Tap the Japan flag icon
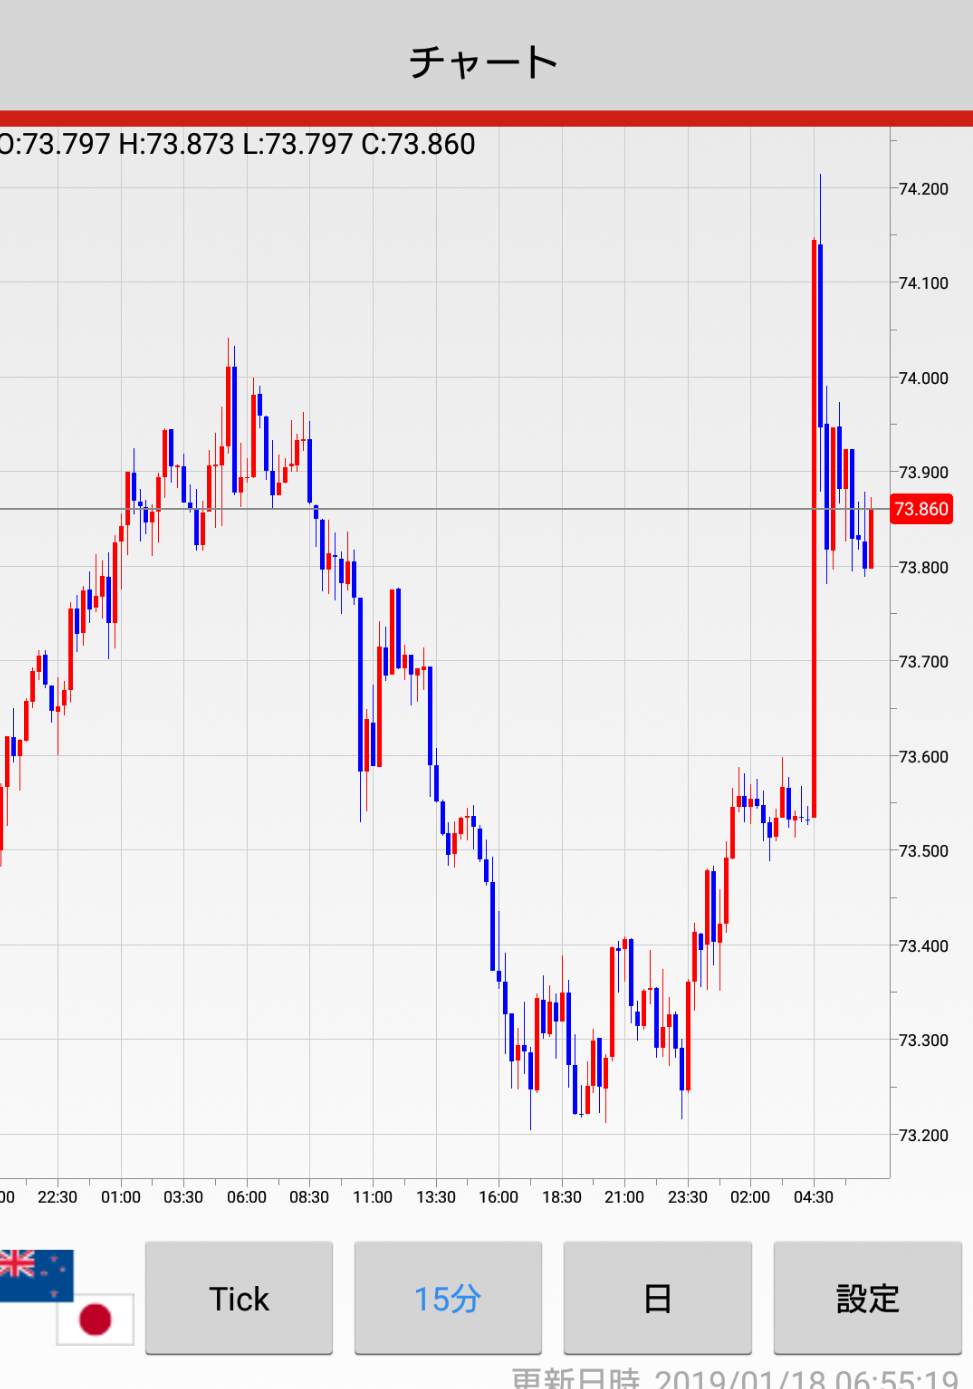The image size is (973, 1389). click(95, 1319)
